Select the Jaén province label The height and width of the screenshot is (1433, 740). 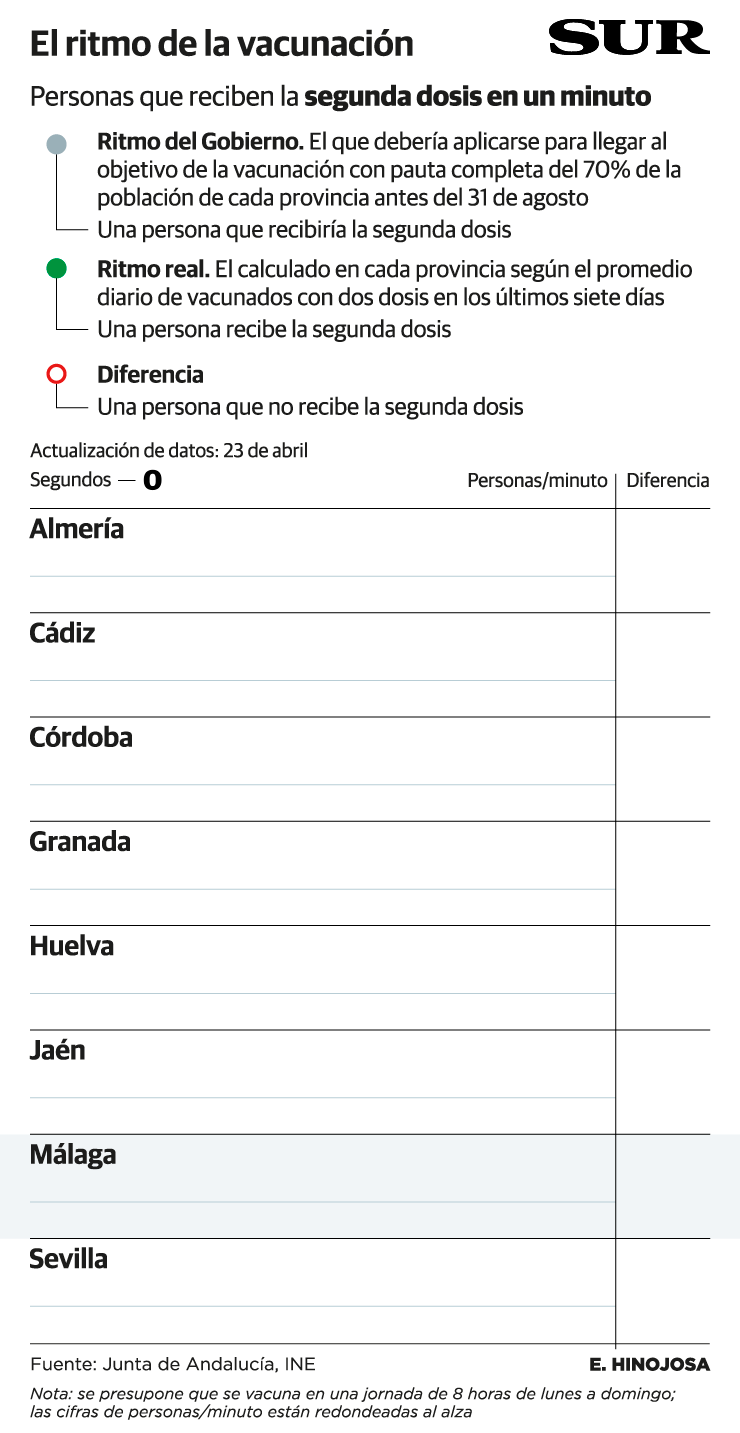[x=58, y=1050]
